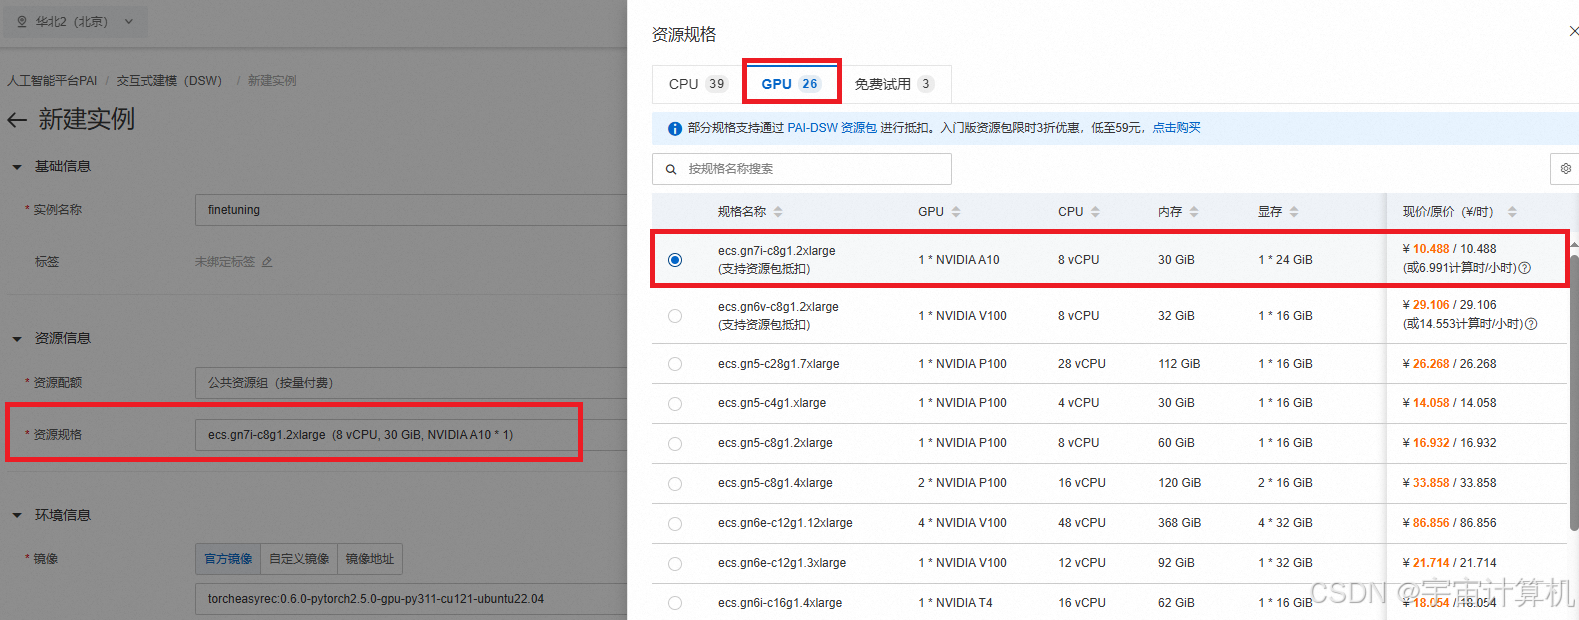Select ecs.gn6e-c12g1.3xlarge radio button
Viewport: 1579px width, 620px height.
coord(675,564)
